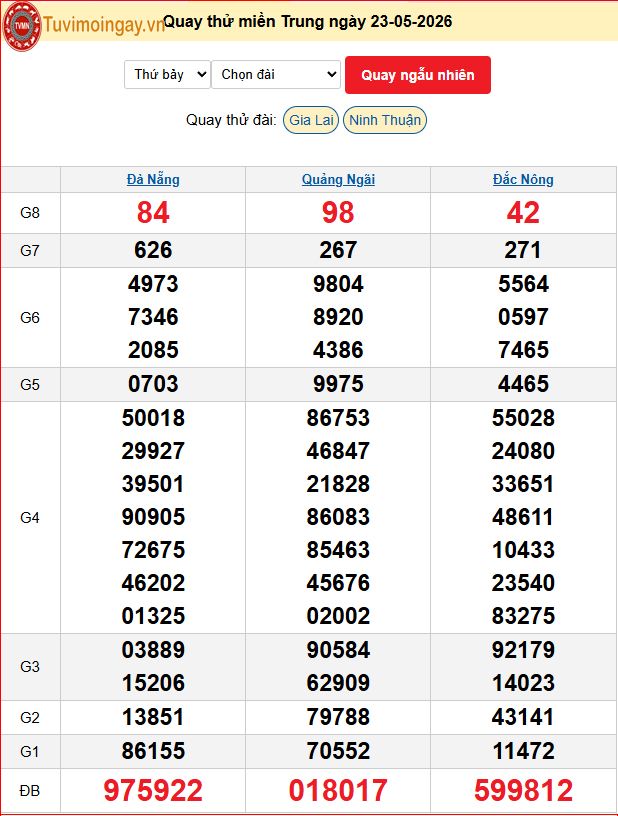618x816 pixels.
Task: Click G4 value 86753
Action: tap(338, 418)
